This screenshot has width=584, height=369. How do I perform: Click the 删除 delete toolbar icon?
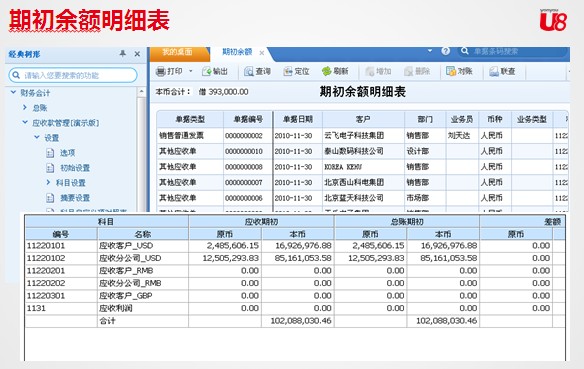coord(417,71)
